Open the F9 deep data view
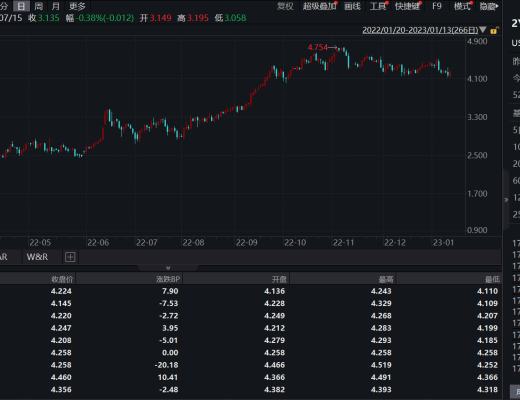Viewport: 520px width, 400px height. [437, 6]
